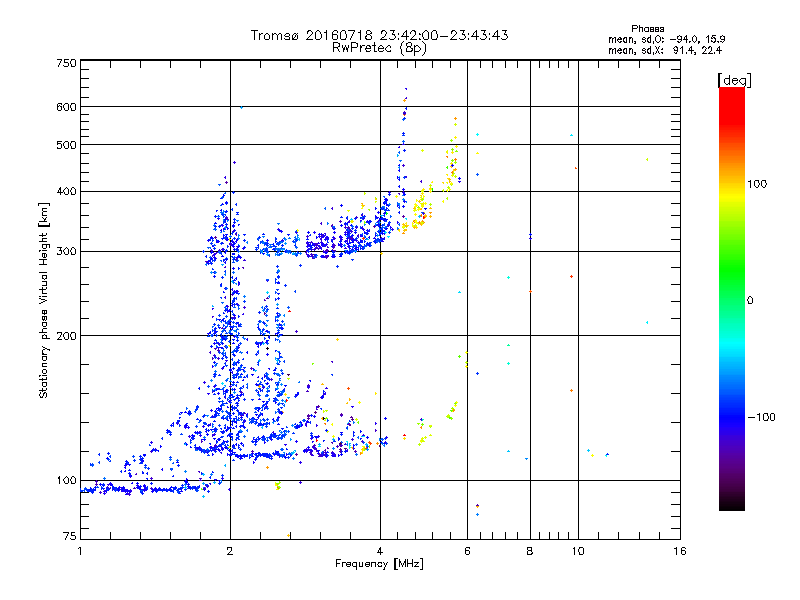Click the y-axis label "600"
The image size is (800, 600).
[x=66, y=107]
